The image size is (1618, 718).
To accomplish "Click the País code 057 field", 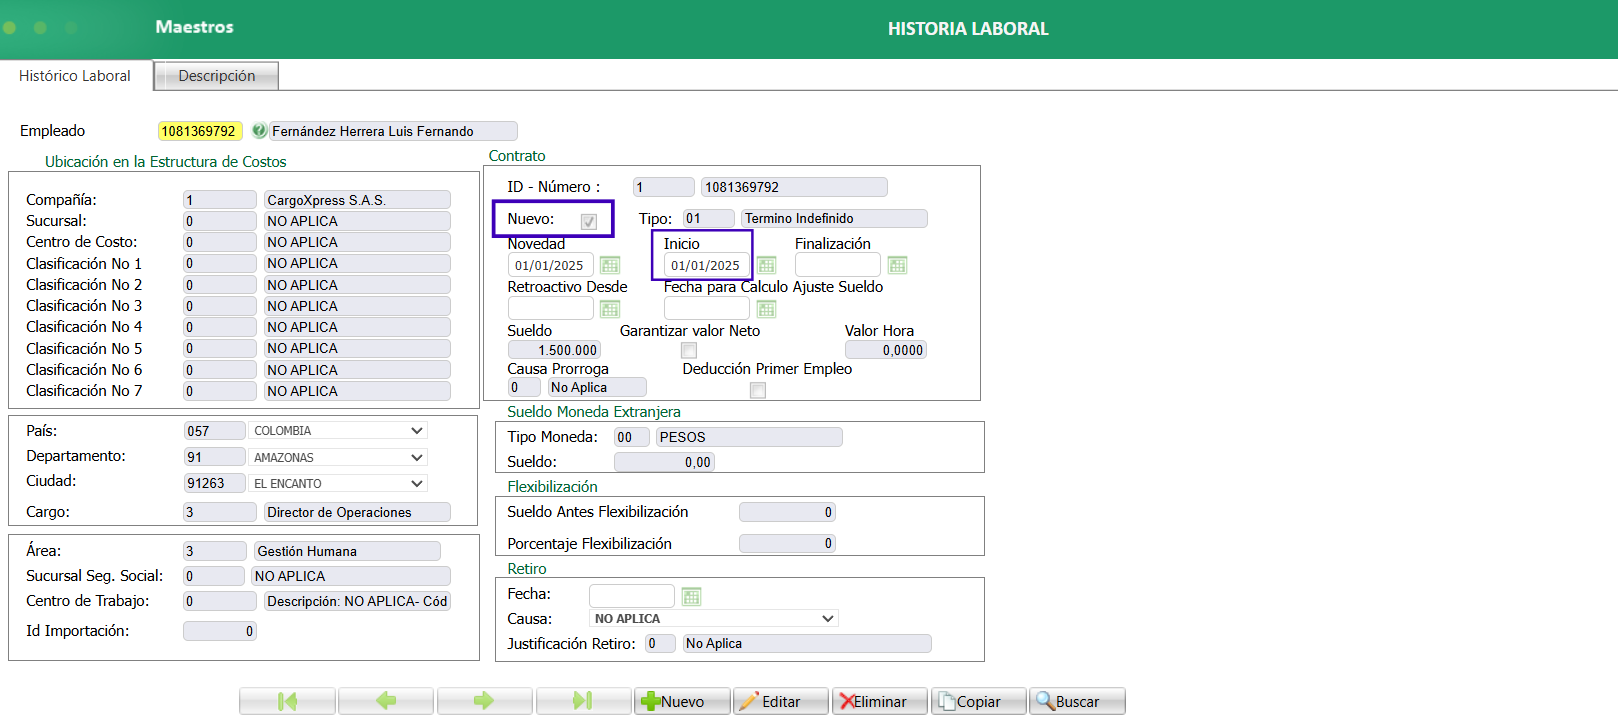I will pos(215,431).
